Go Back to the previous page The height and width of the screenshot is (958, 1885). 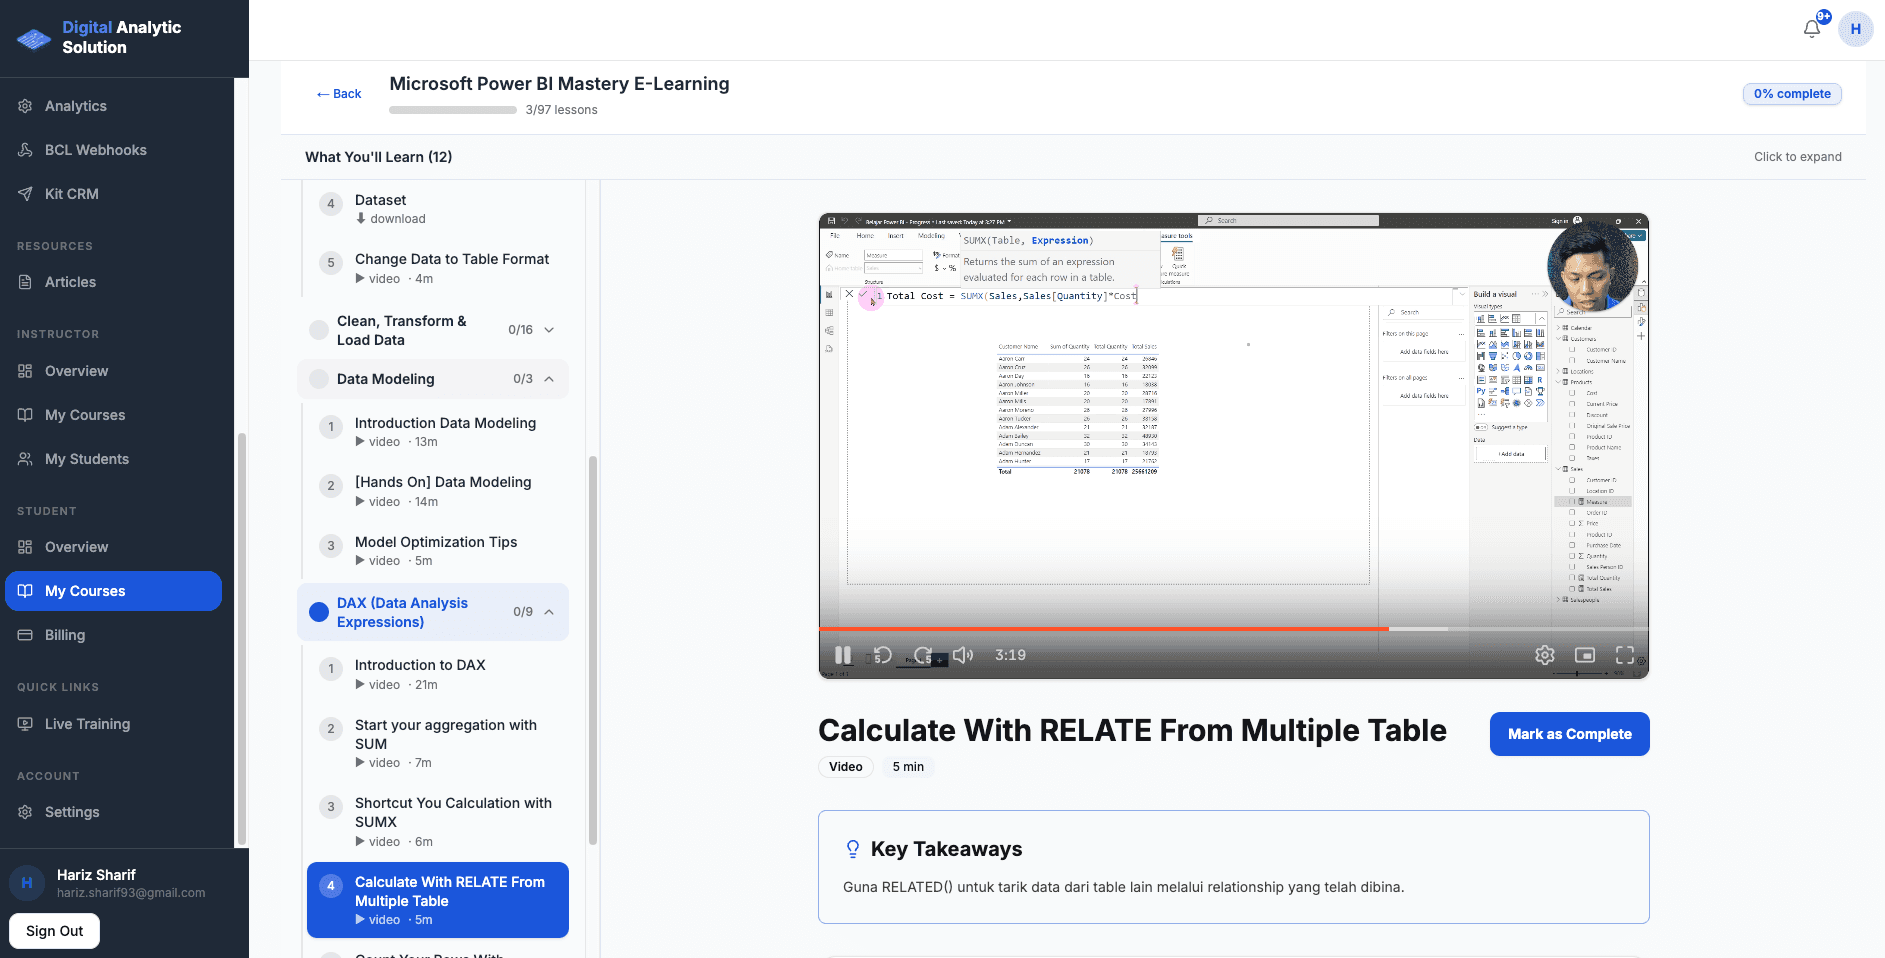pyautogui.click(x=338, y=94)
